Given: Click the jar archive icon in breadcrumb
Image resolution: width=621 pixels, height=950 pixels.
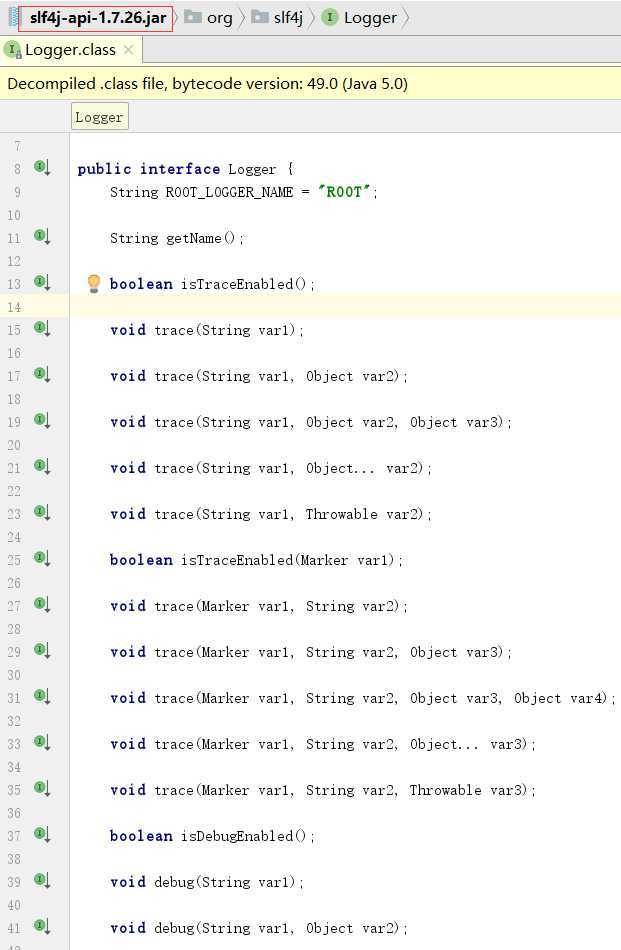Looking at the screenshot, I should click(x=13, y=18).
